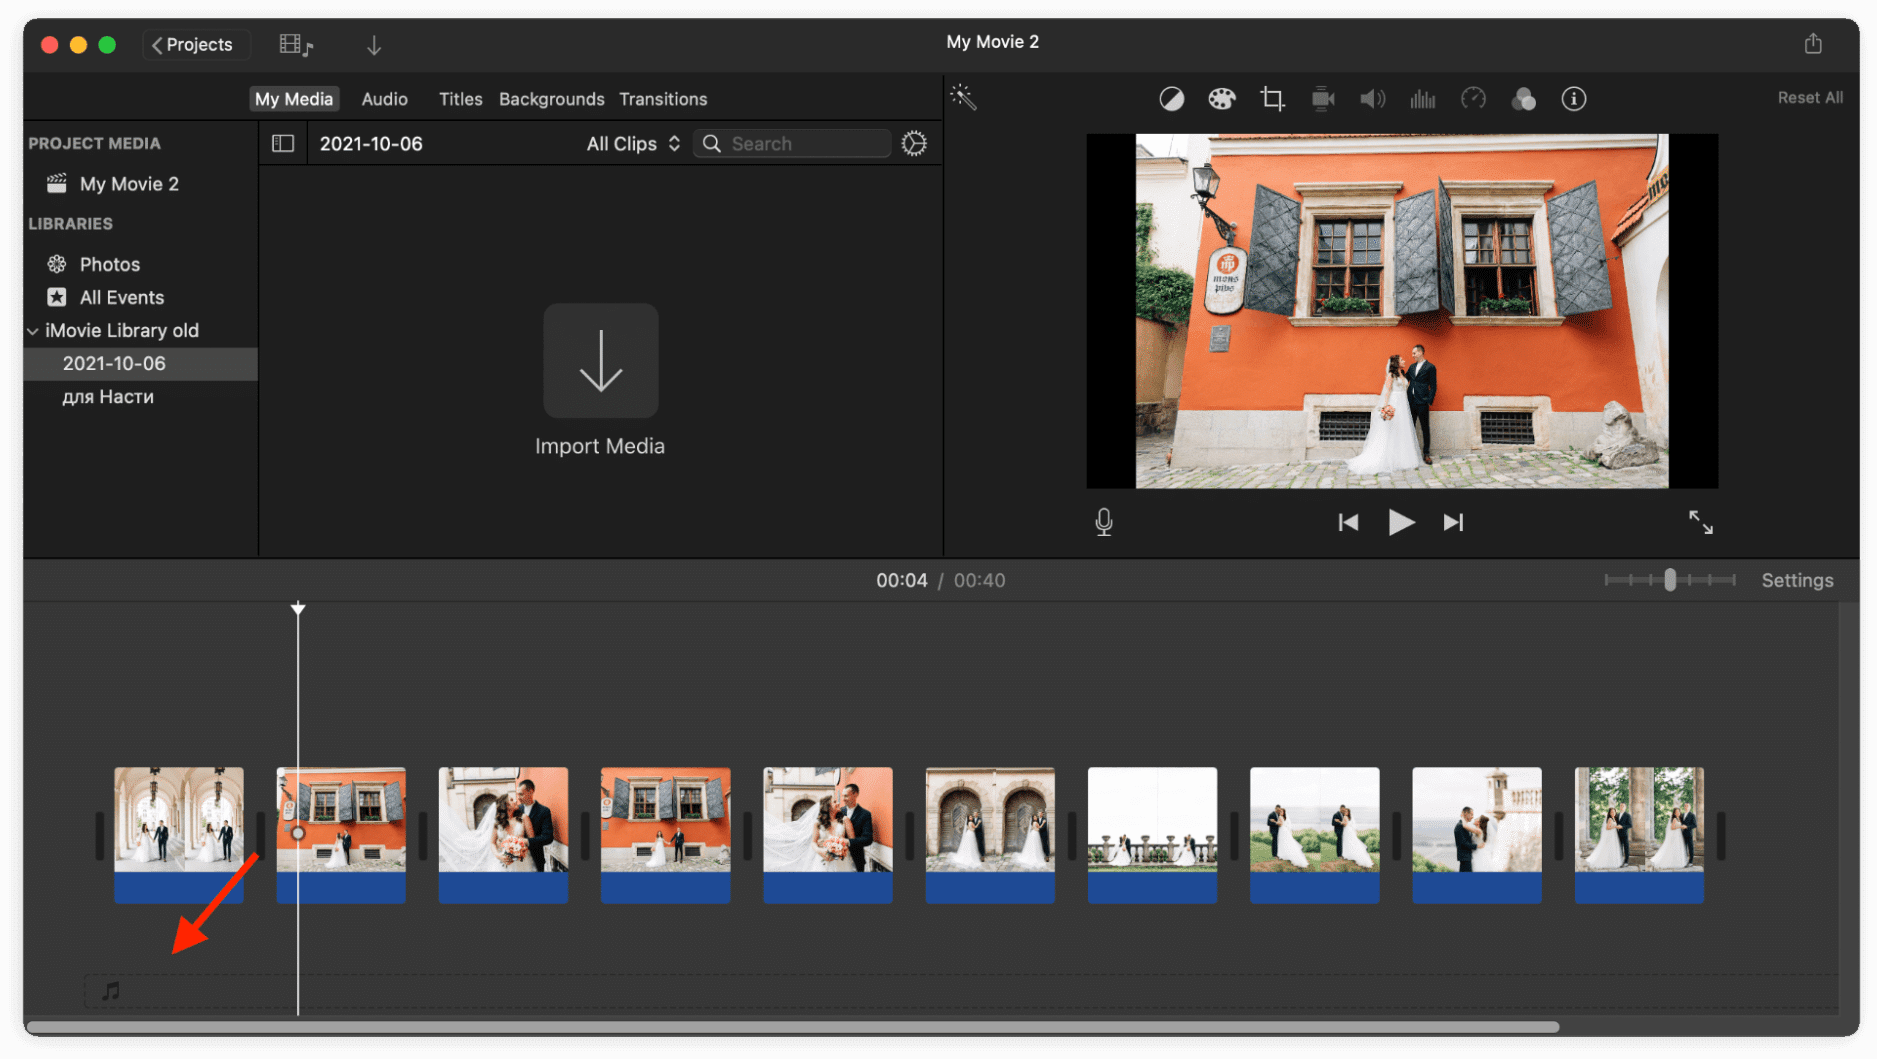Click the search clips field
The height and width of the screenshot is (1059, 1877).
tap(792, 144)
